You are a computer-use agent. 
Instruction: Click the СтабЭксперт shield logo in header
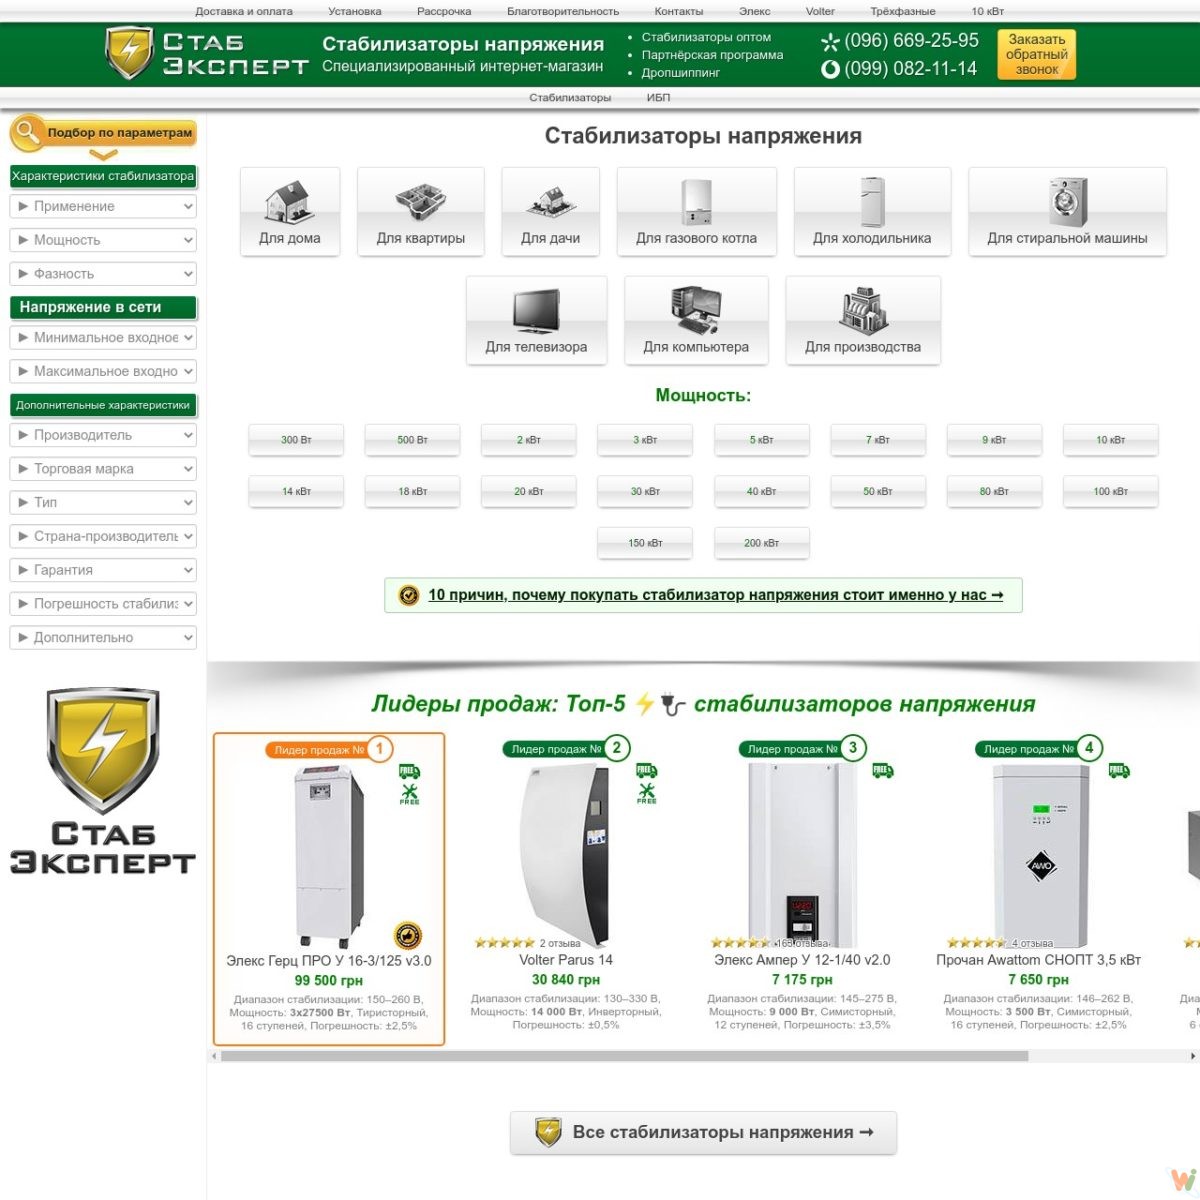tap(130, 53)
